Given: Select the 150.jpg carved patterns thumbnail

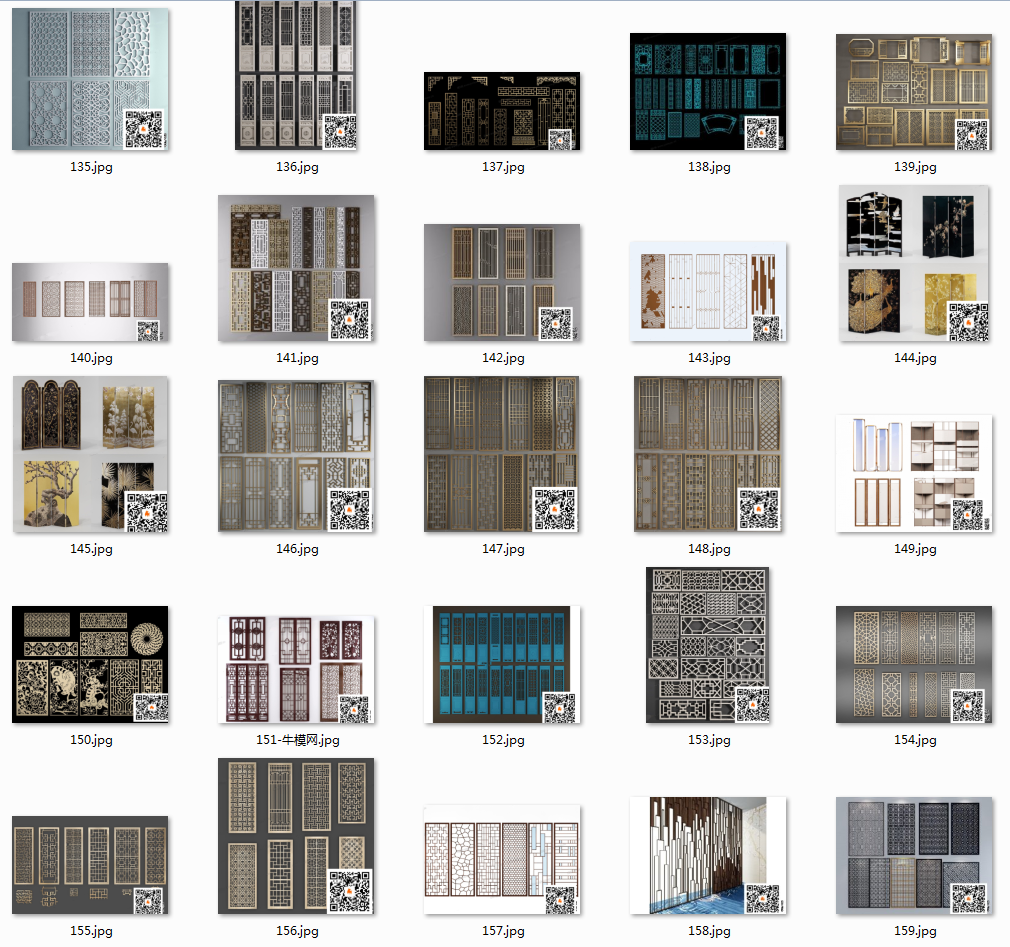Looking at the screenshot, I should (x=90, y=664).
